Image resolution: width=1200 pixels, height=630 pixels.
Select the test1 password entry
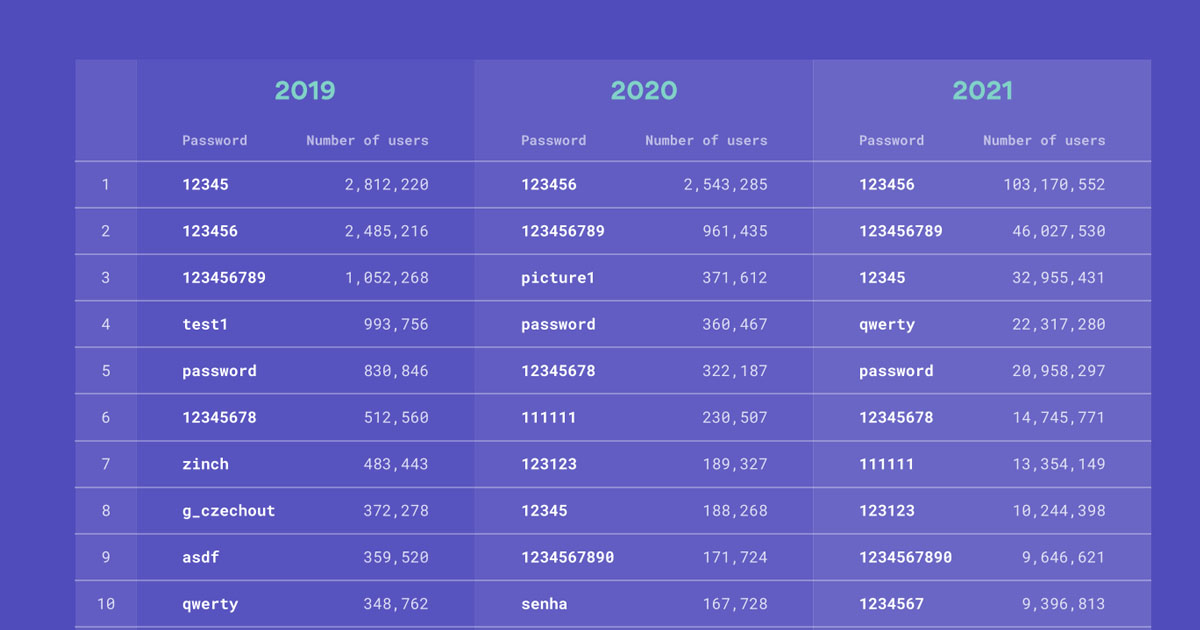(x=205, y=324)
